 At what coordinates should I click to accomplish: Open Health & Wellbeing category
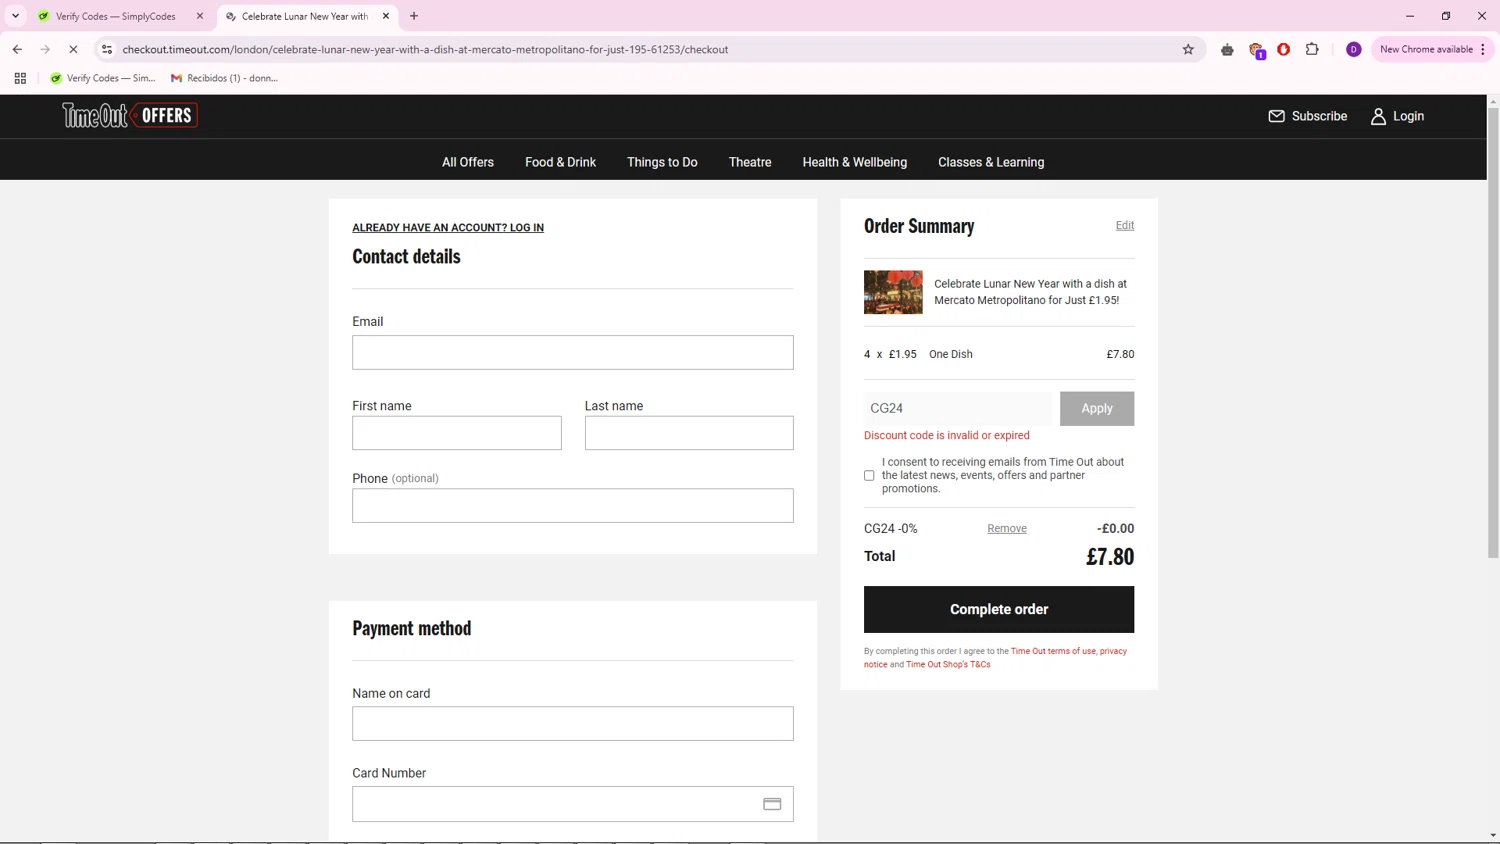pos(855,162)
